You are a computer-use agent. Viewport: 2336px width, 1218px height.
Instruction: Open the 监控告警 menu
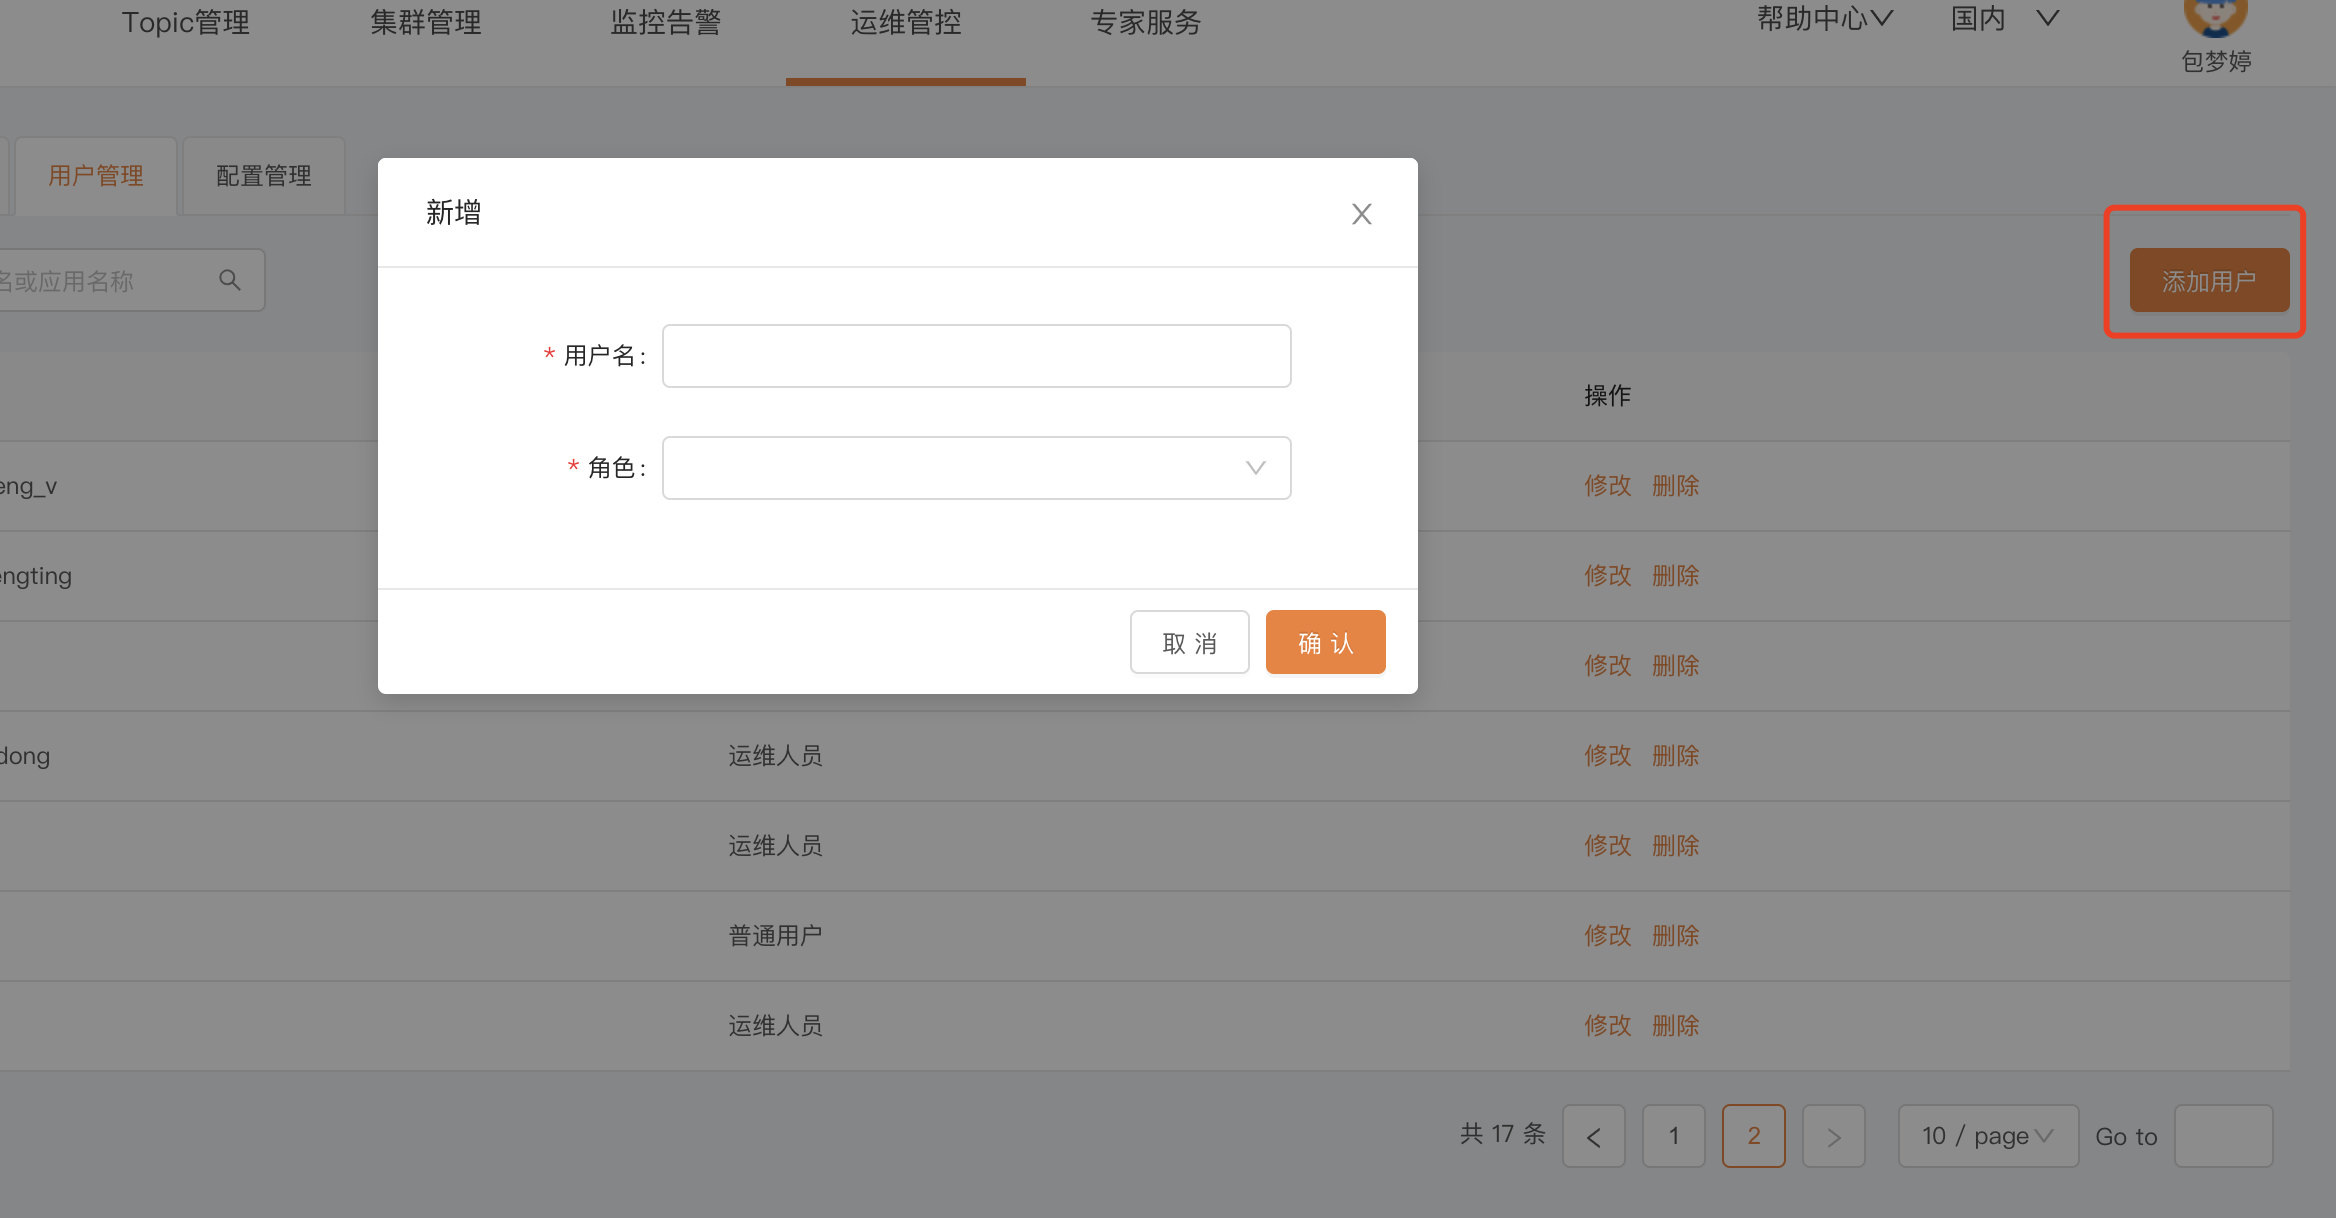[x=666, y=22]
